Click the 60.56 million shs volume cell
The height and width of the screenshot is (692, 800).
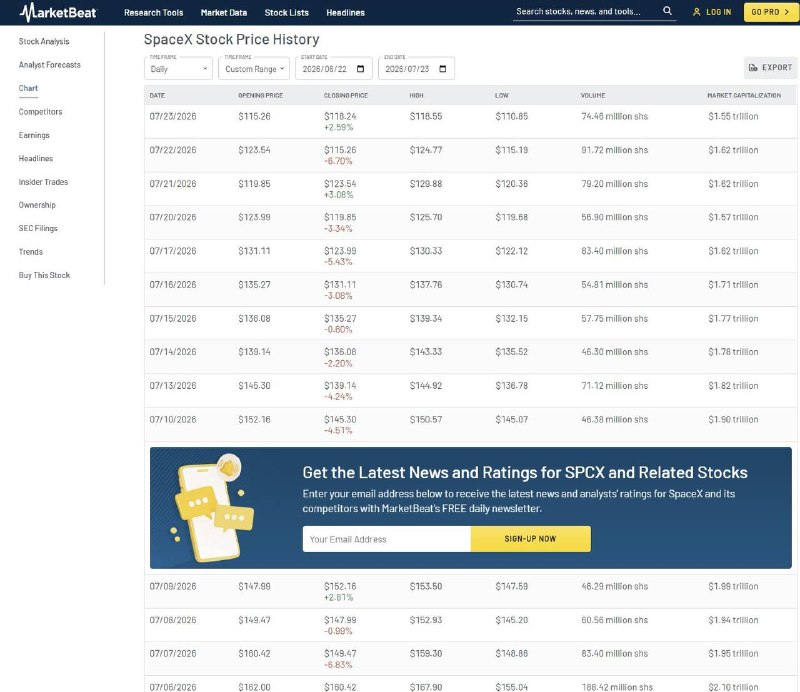tap(615, 620)
